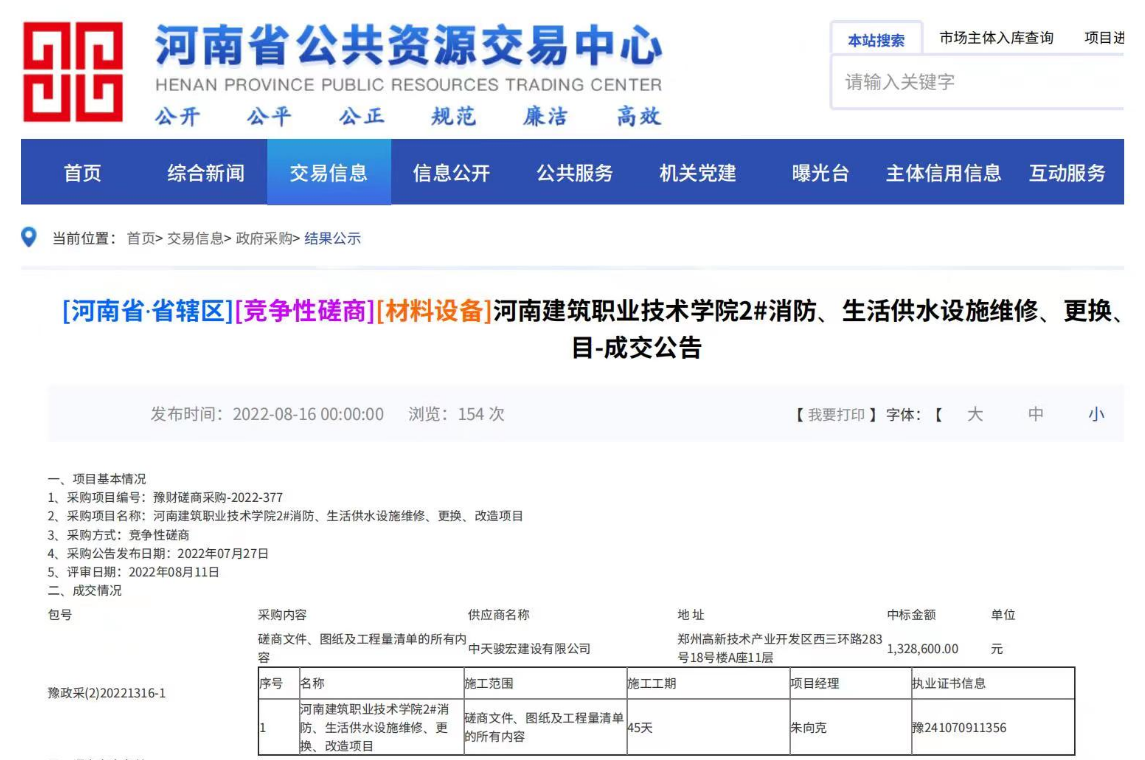Click the 交易信息 breadcrumb link

(x=195, y=238)
